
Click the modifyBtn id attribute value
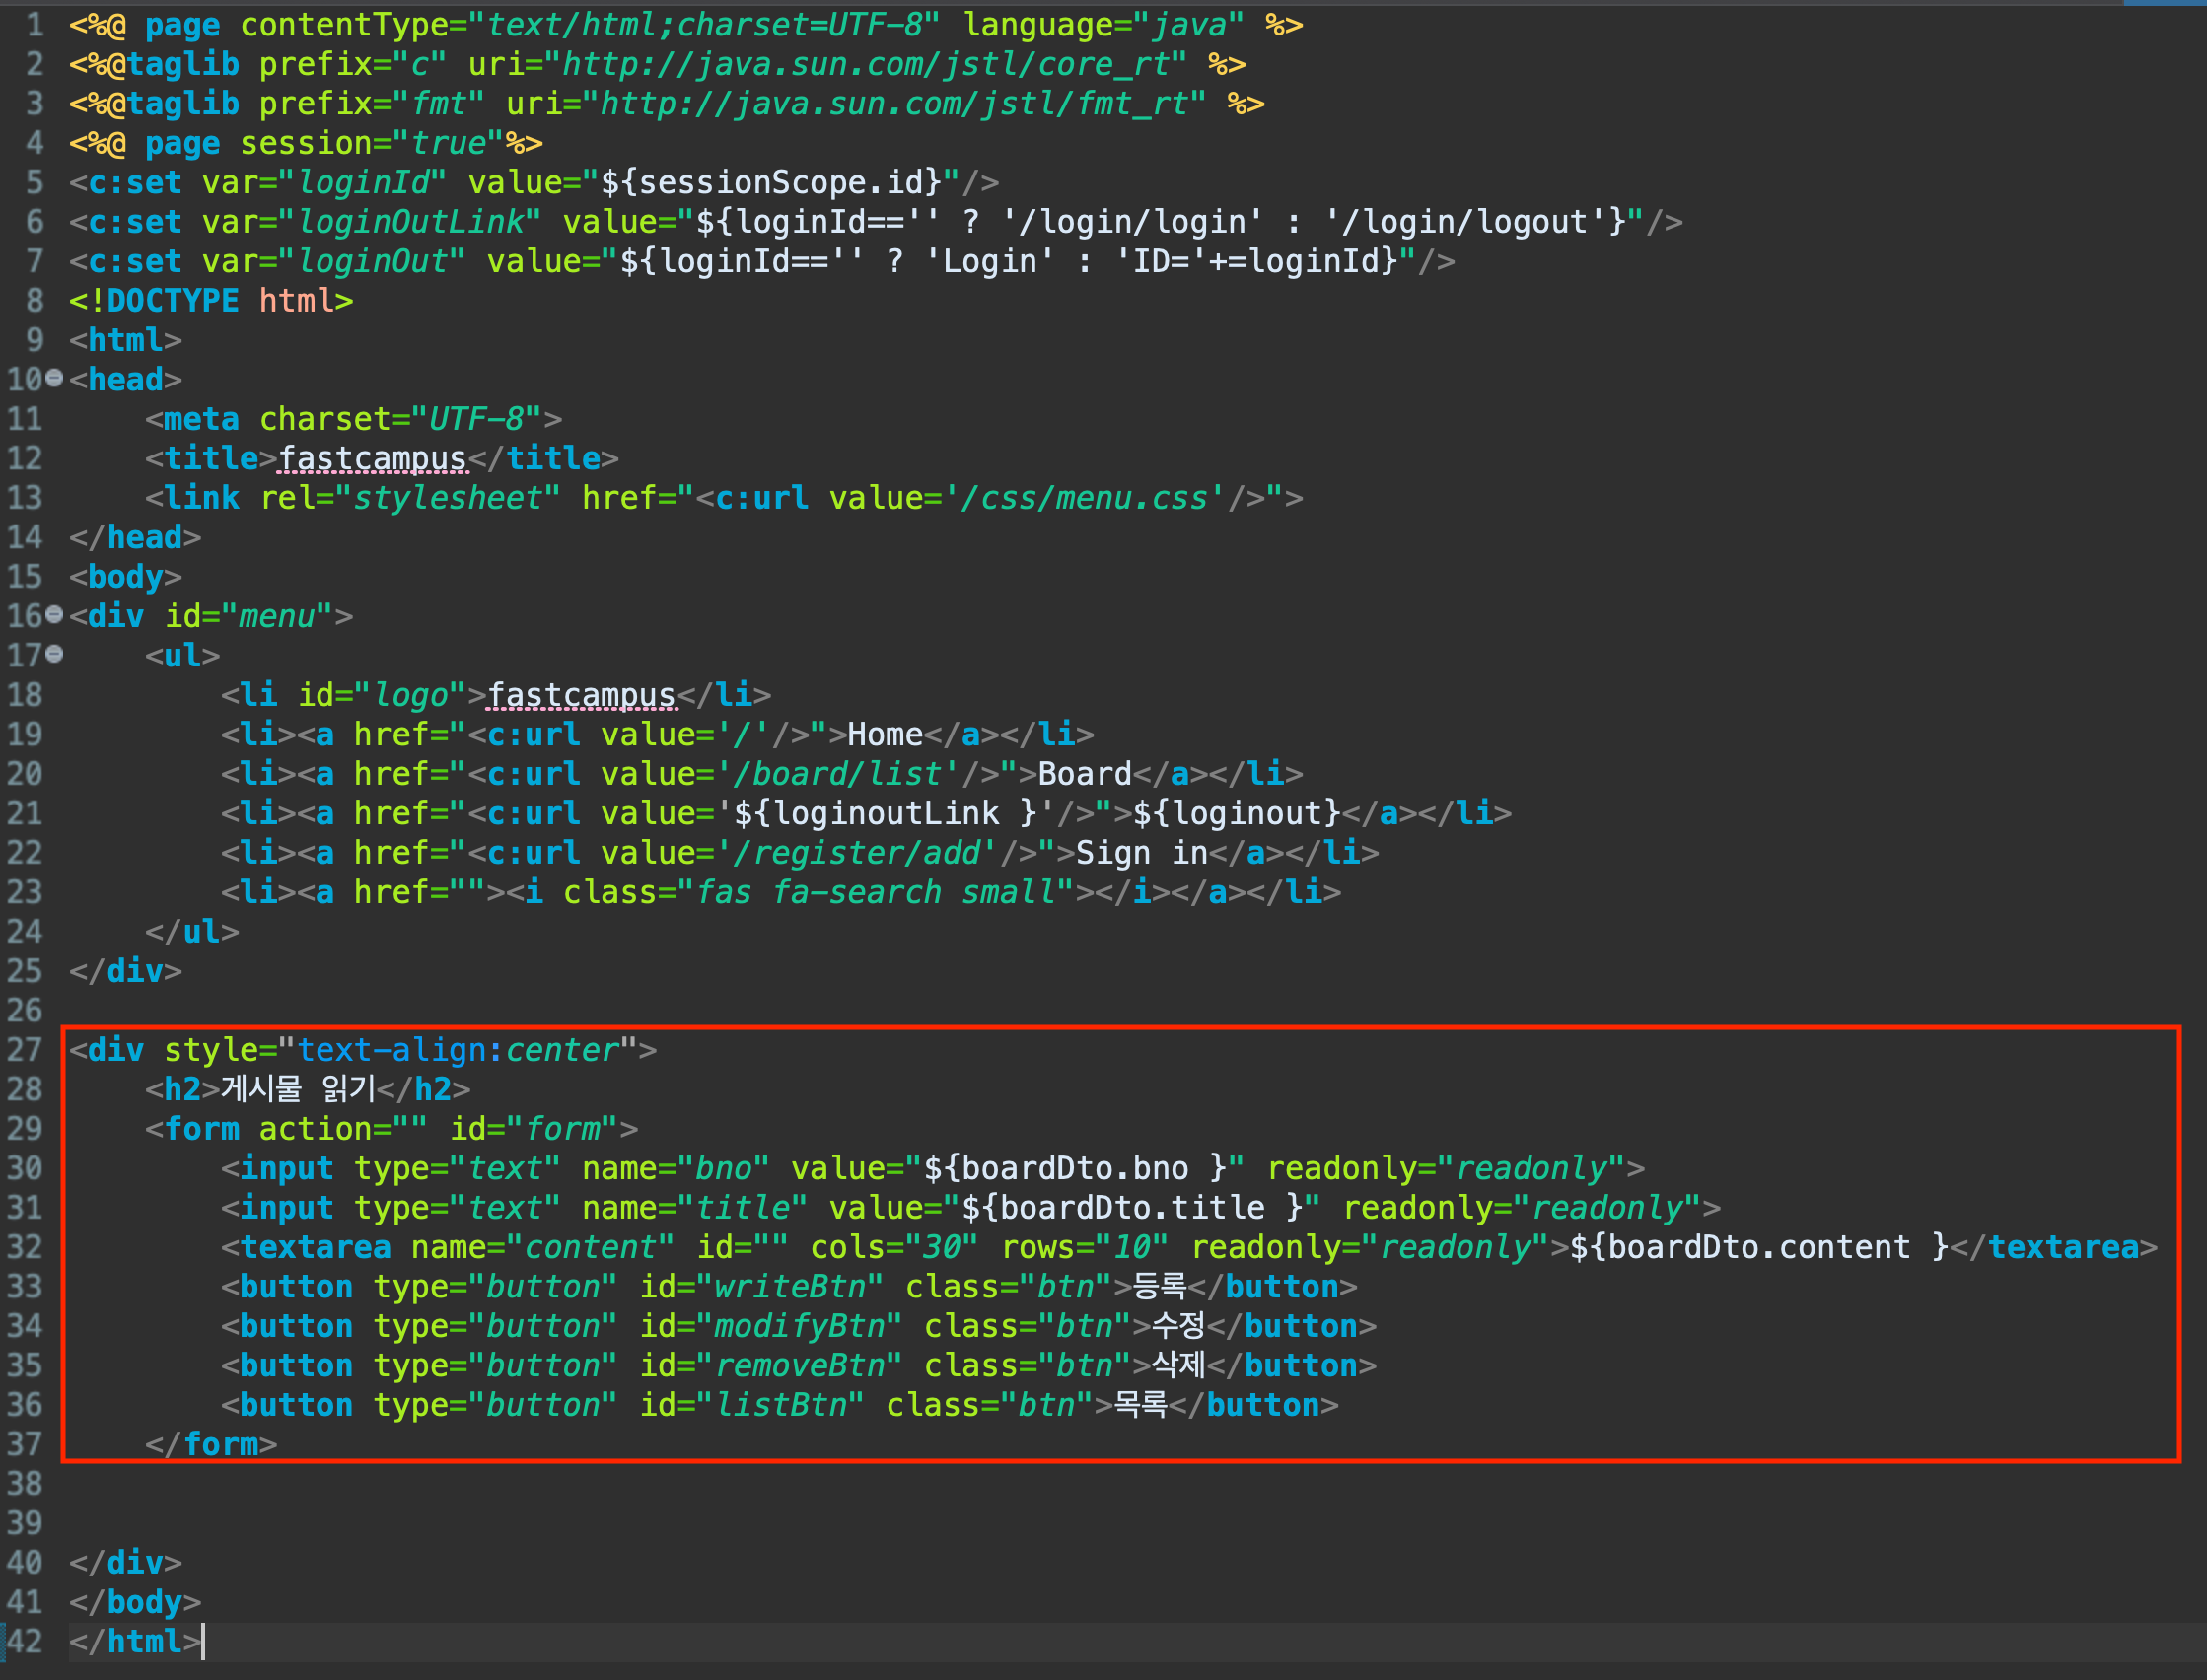click(798, 1326)
